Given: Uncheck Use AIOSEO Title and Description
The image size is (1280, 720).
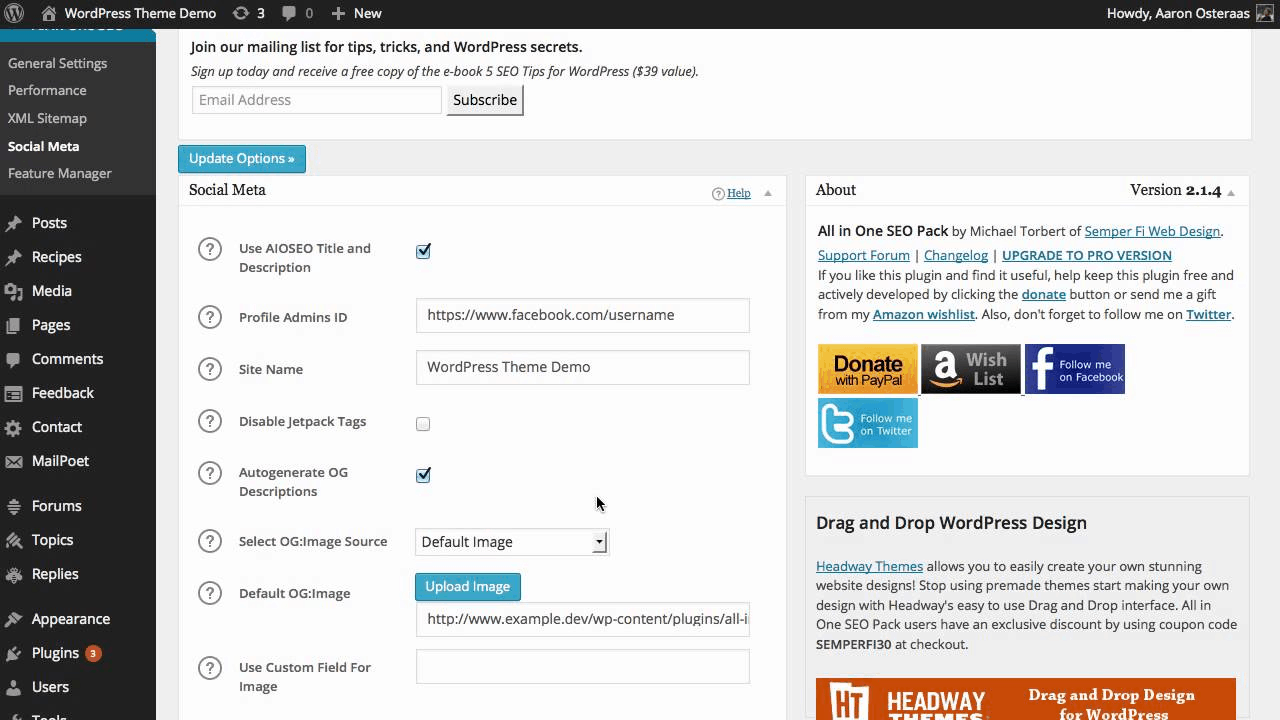Looking at the screenshot, I should (x=423, y=251).
